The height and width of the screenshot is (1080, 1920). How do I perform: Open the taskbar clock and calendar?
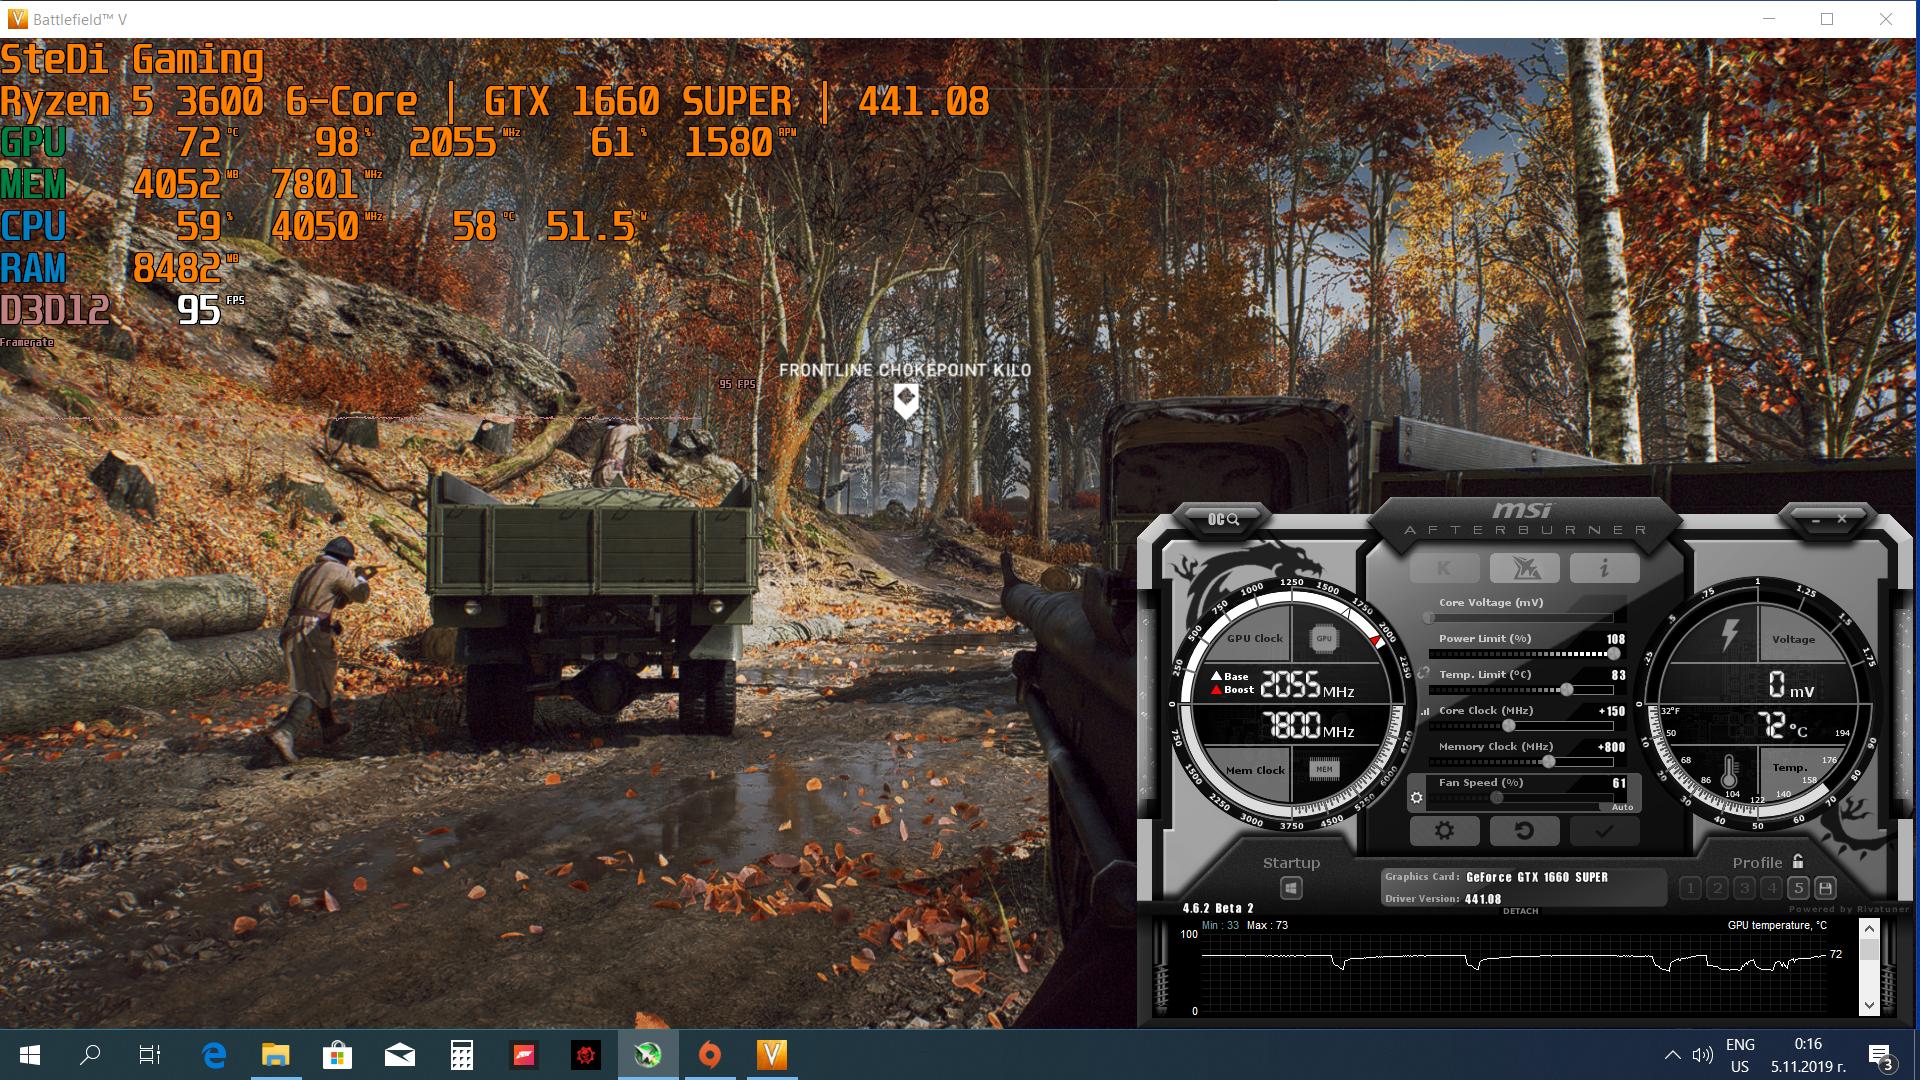click(1808, 1055)
